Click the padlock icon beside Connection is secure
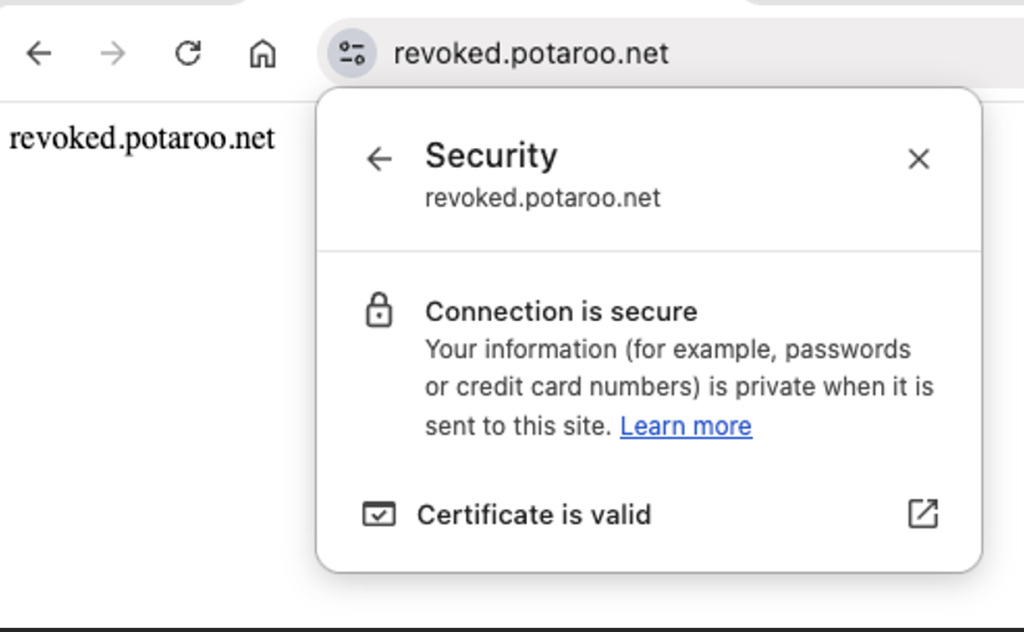Screen dimensions: 1024x632 coord(380,310)
